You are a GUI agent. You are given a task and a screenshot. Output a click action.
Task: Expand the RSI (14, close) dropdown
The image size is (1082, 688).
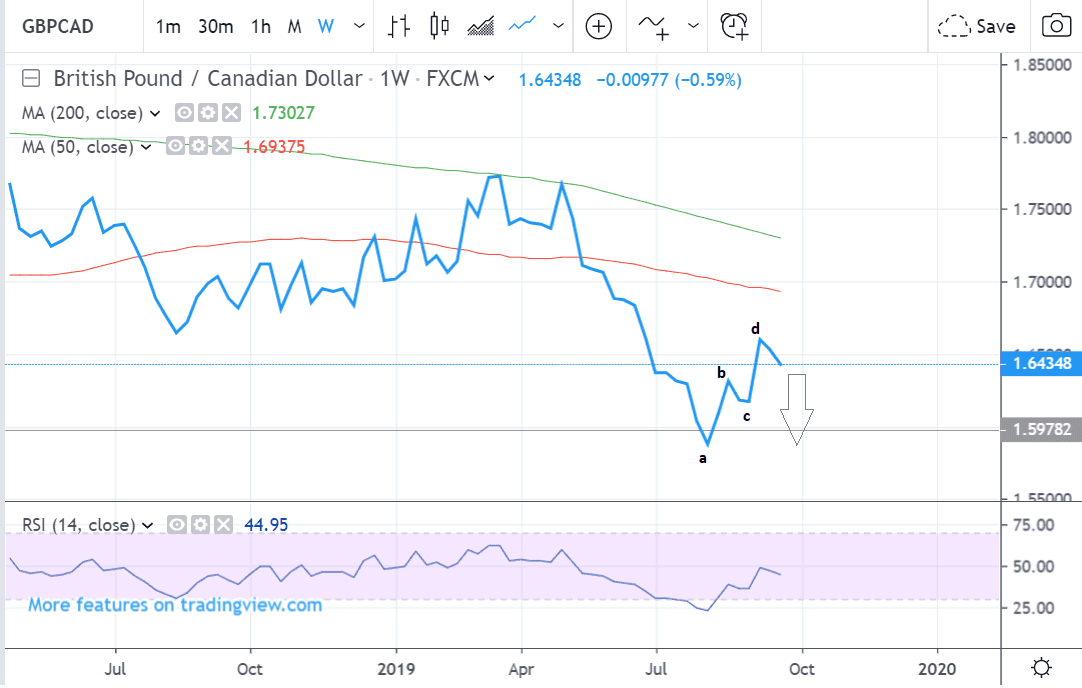point(148,526)
